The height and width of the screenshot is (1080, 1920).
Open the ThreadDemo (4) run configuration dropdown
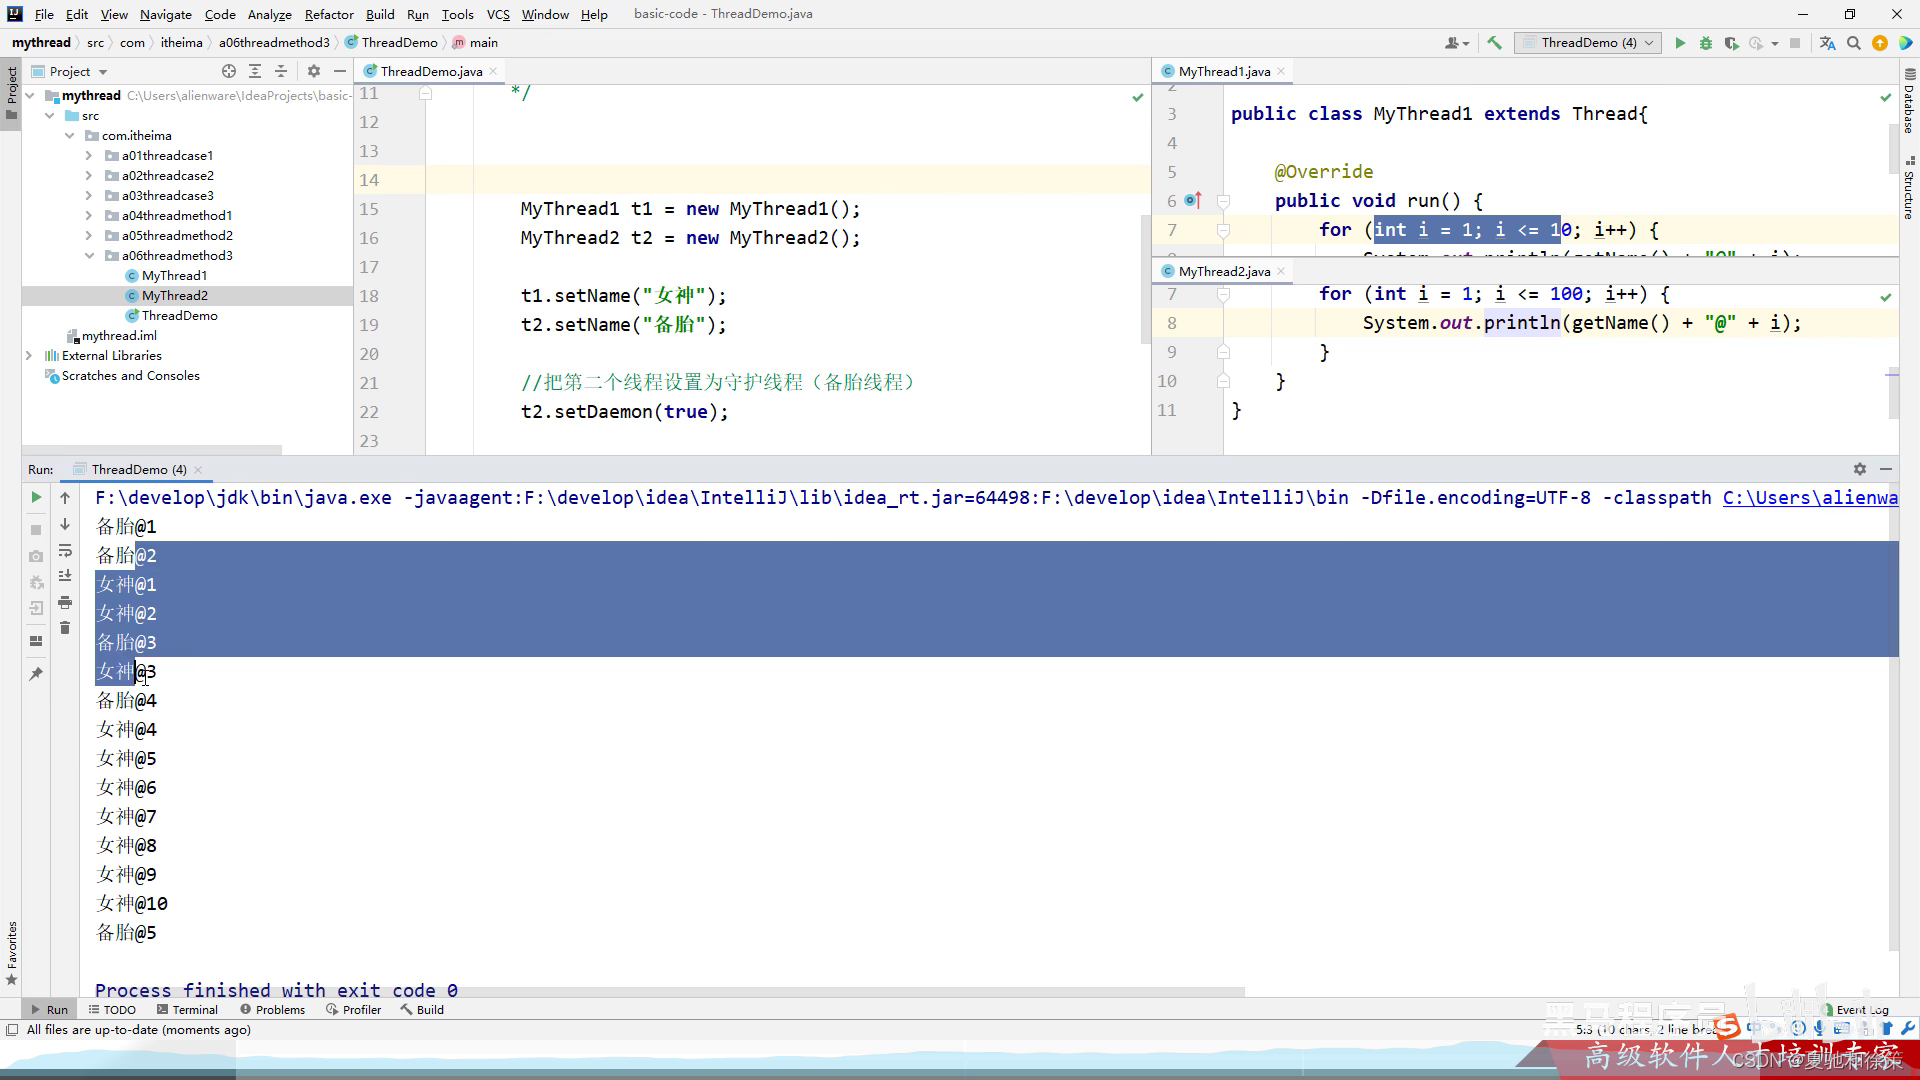(x=1588, y=43)
